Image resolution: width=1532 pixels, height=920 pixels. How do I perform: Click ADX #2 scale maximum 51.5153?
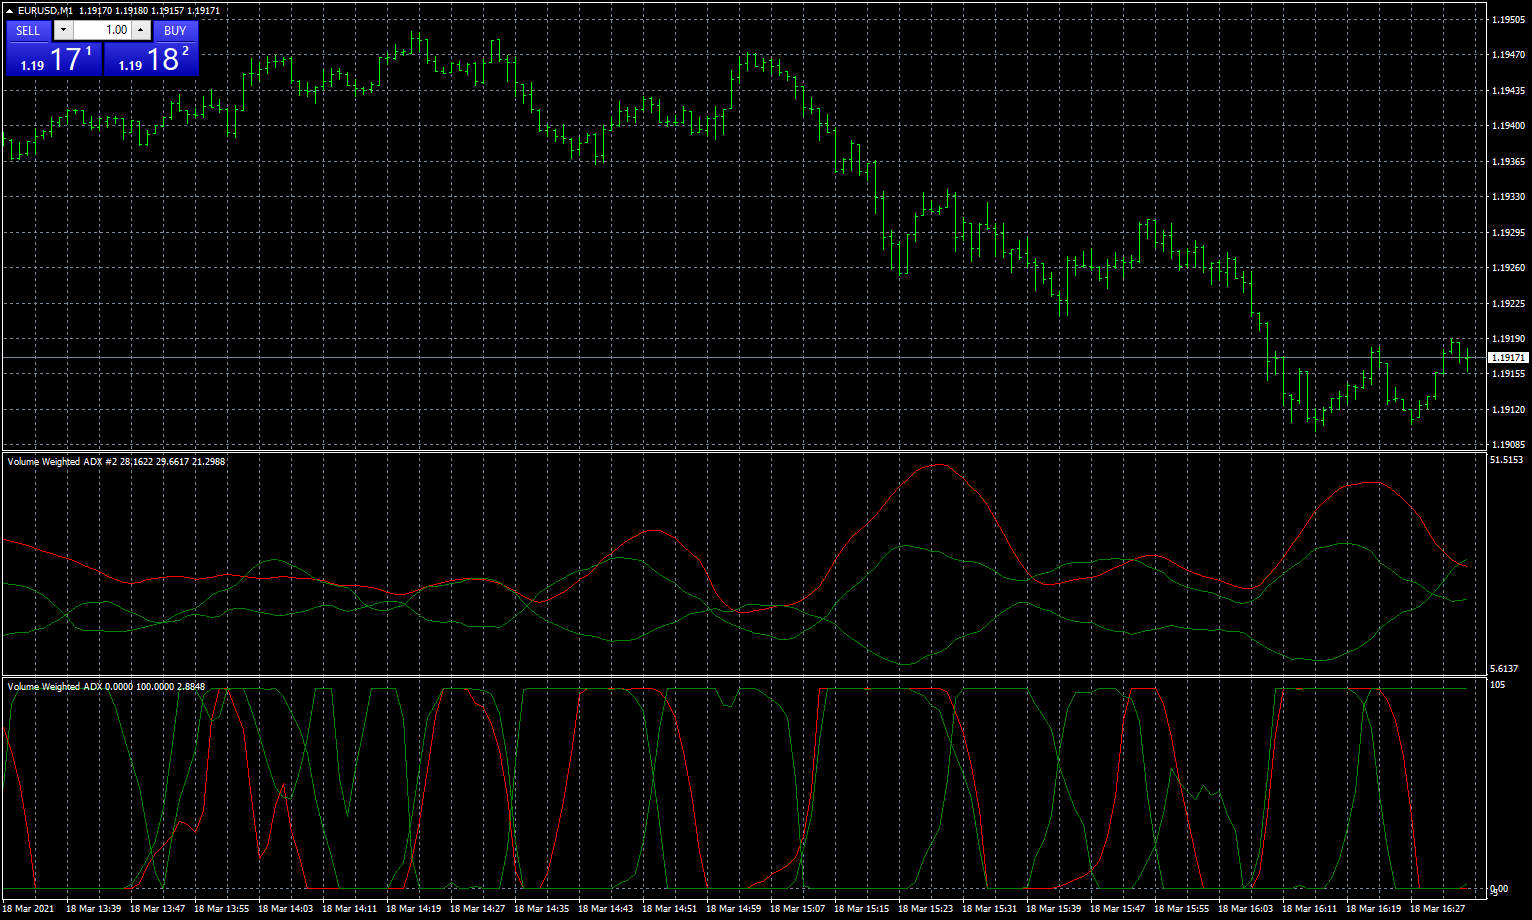coord(1505,460)
